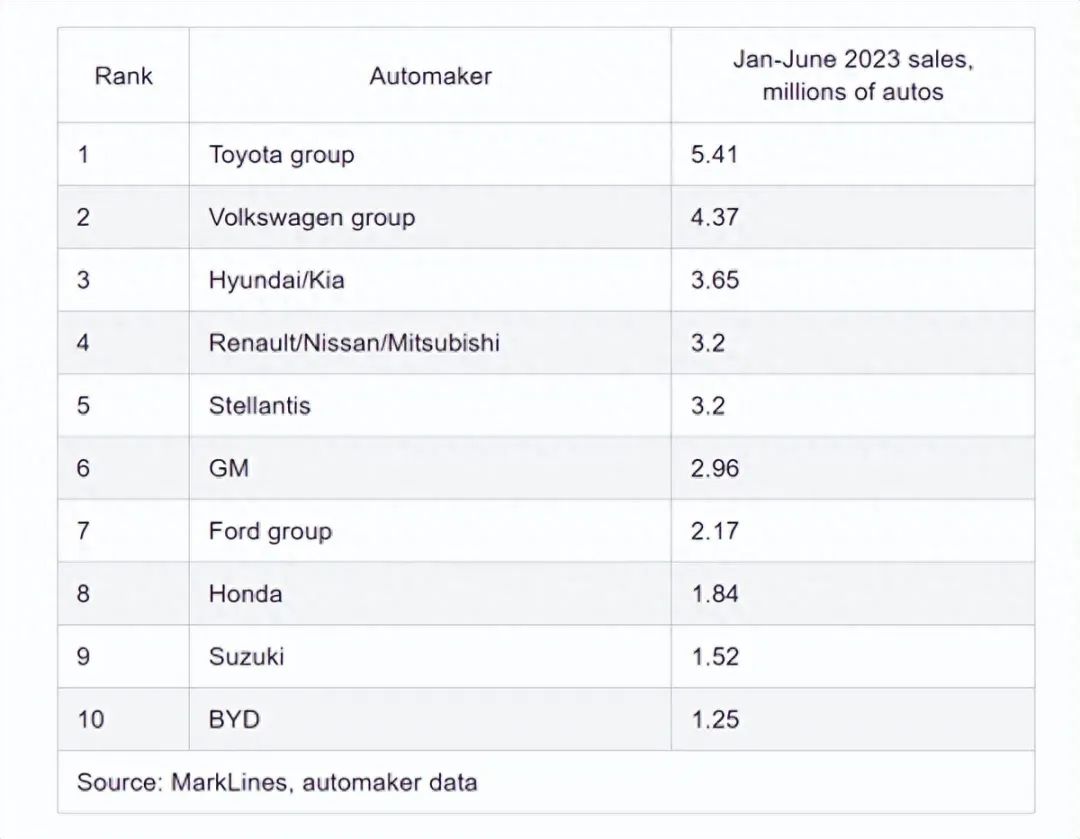Screen dimensions: 1080x839
Task: Select the Toyota group cell
Action: click(x=281, y=155)
